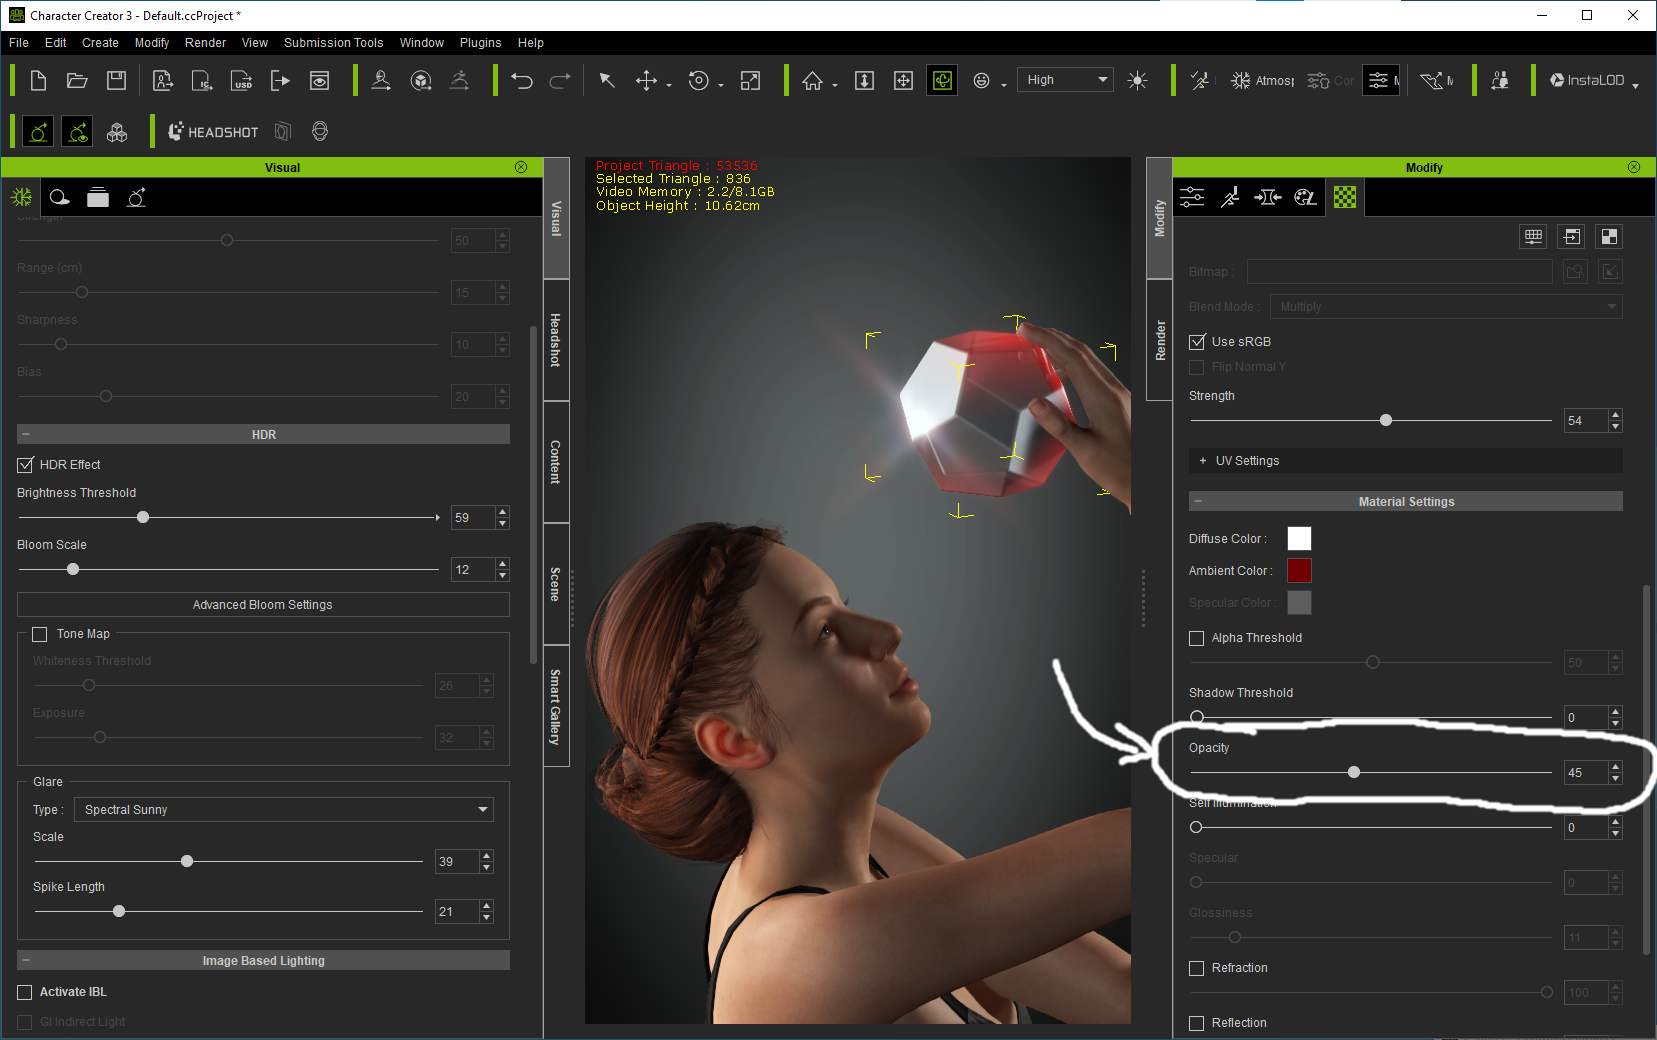
Task: Toggle the HDR Effect checkbox
Action: coord(26,465)
